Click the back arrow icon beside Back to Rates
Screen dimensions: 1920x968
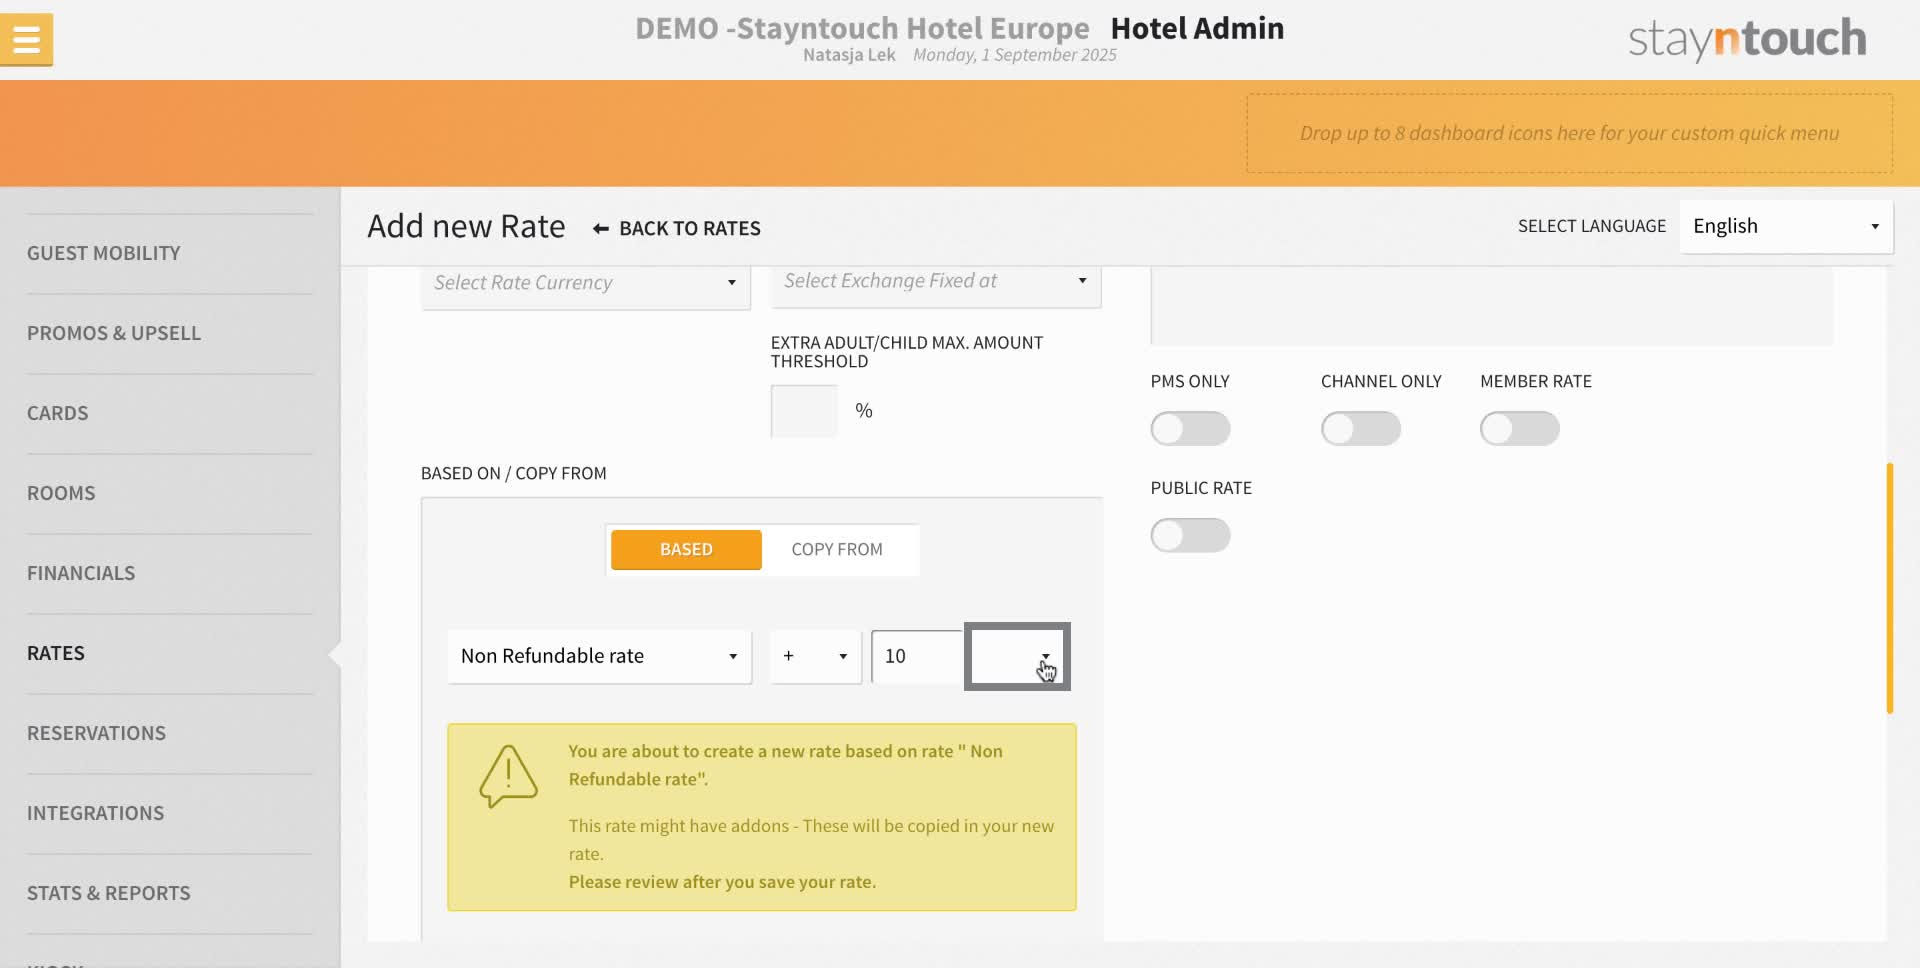point(601,229)
